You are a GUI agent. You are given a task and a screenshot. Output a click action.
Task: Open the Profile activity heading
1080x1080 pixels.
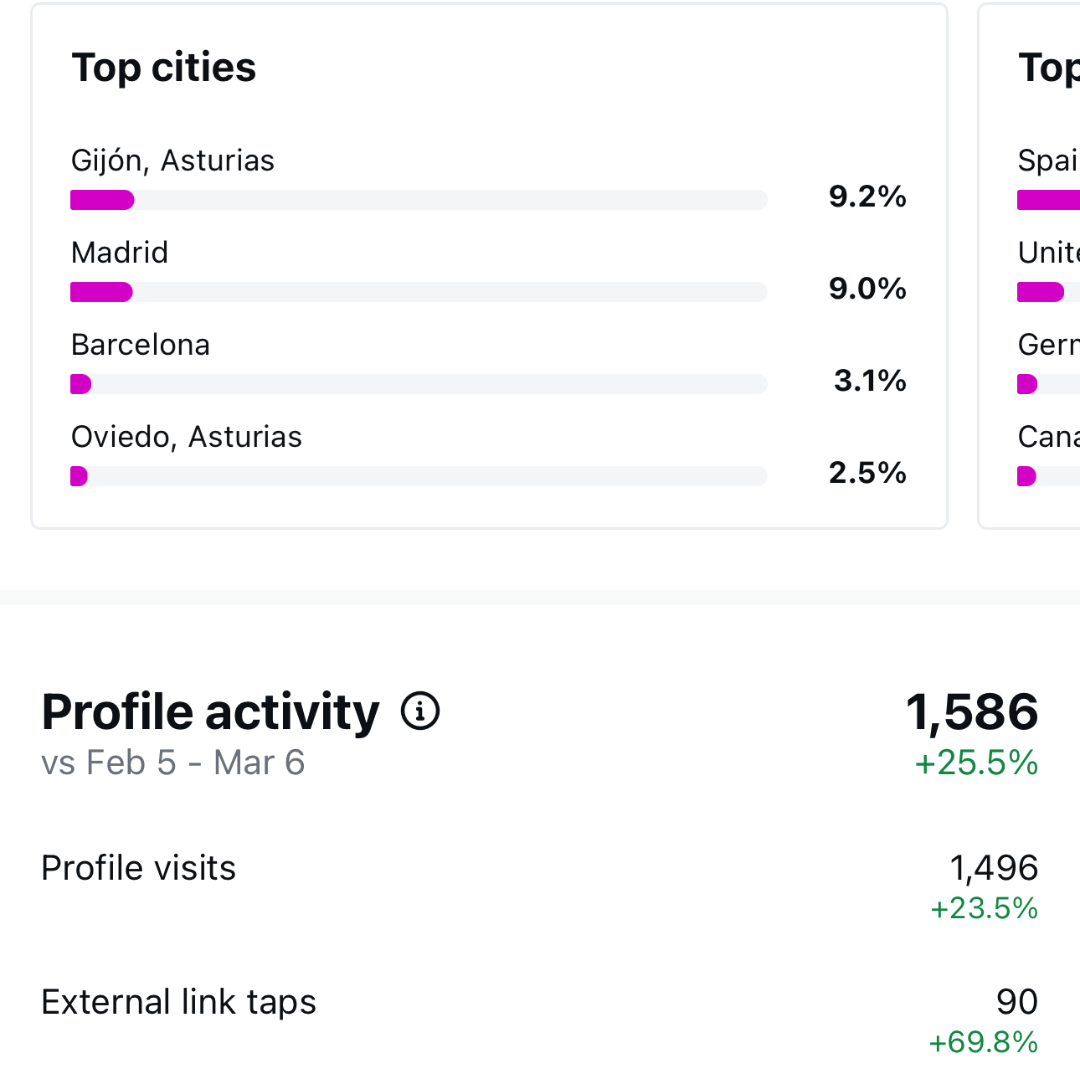click(210, 712)
